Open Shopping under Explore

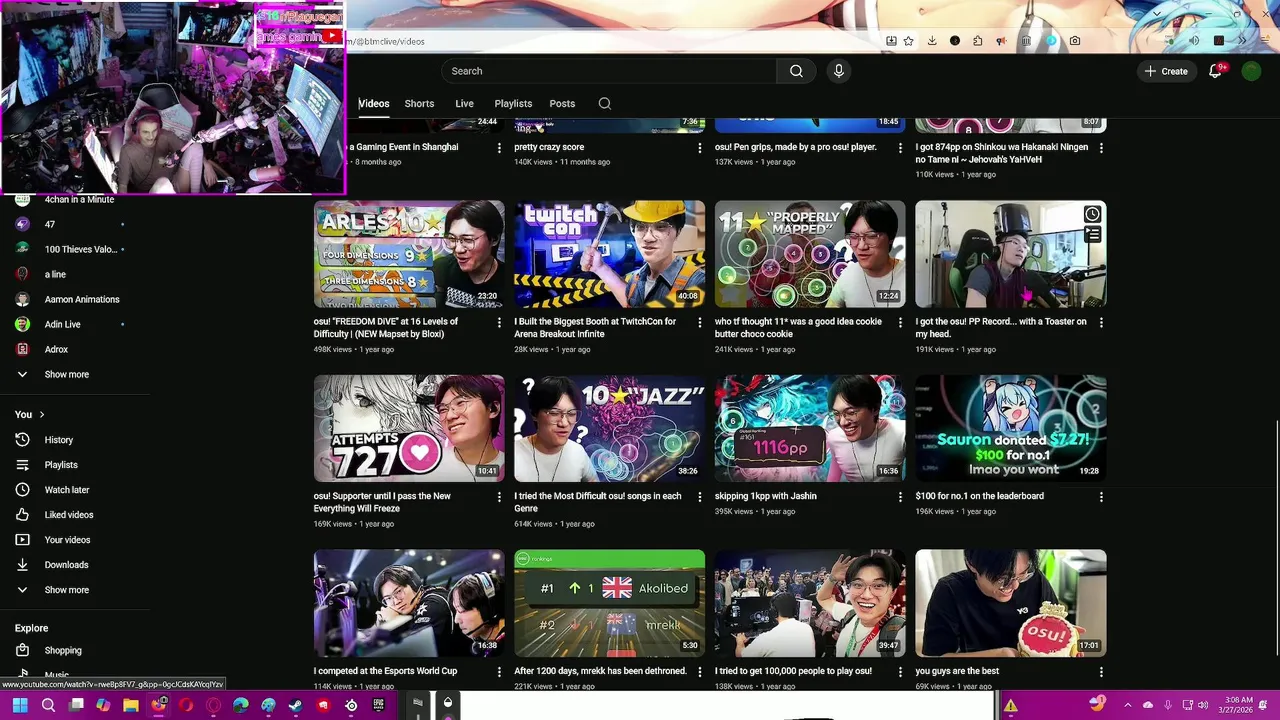63,650
